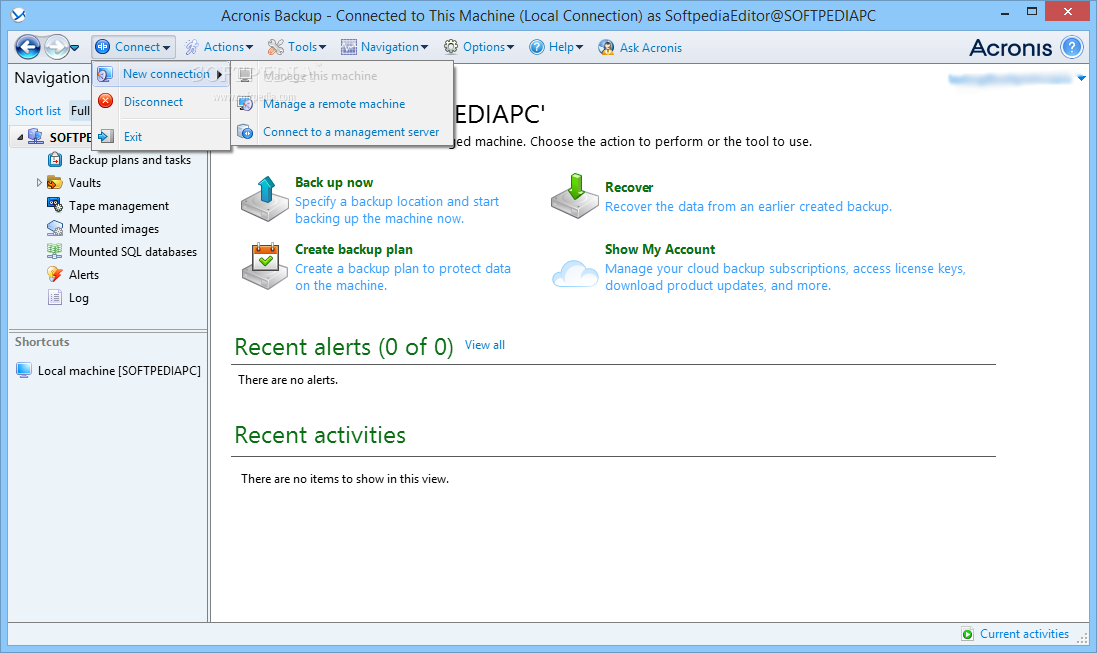This screenshot has height=653, width=1097.
Task: Click the Log icon
Action: [x=55, y=297]
